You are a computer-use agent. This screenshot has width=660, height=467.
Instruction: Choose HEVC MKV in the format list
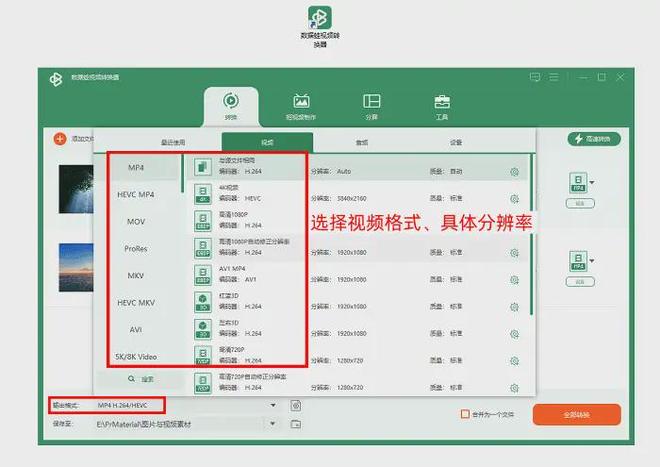coord(136,303)
